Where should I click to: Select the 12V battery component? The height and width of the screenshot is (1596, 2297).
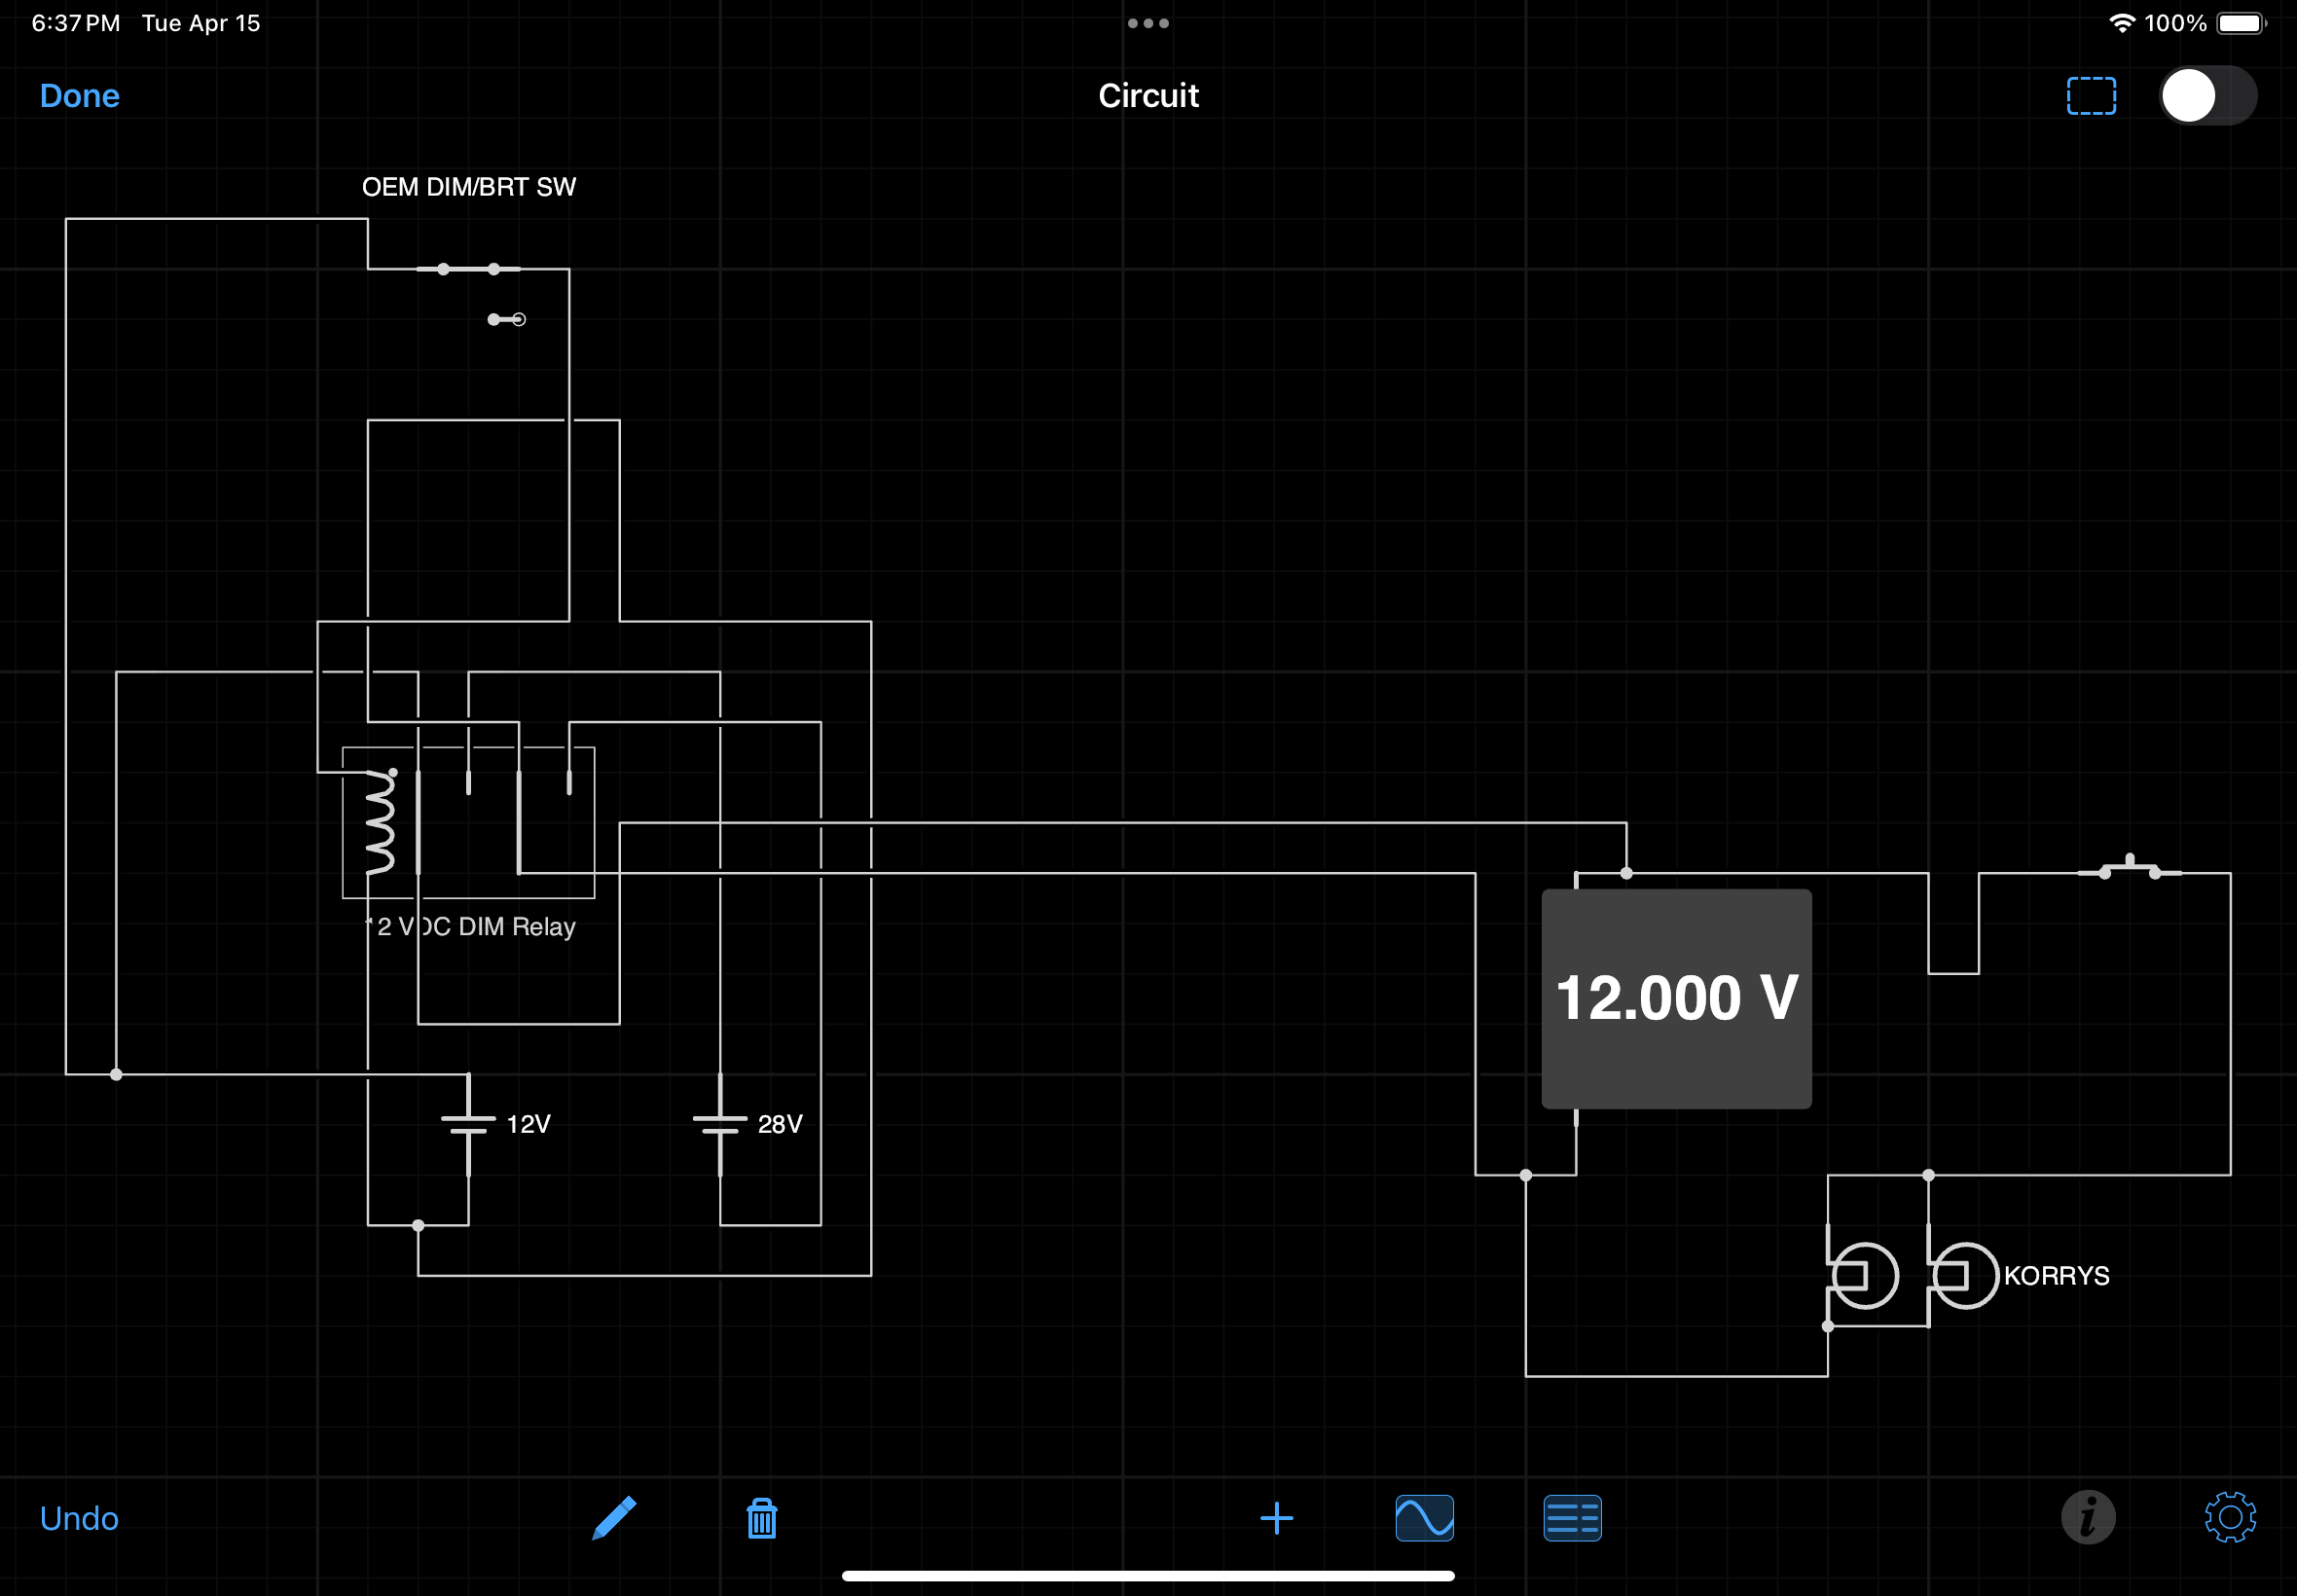[x=468, y=1124]
